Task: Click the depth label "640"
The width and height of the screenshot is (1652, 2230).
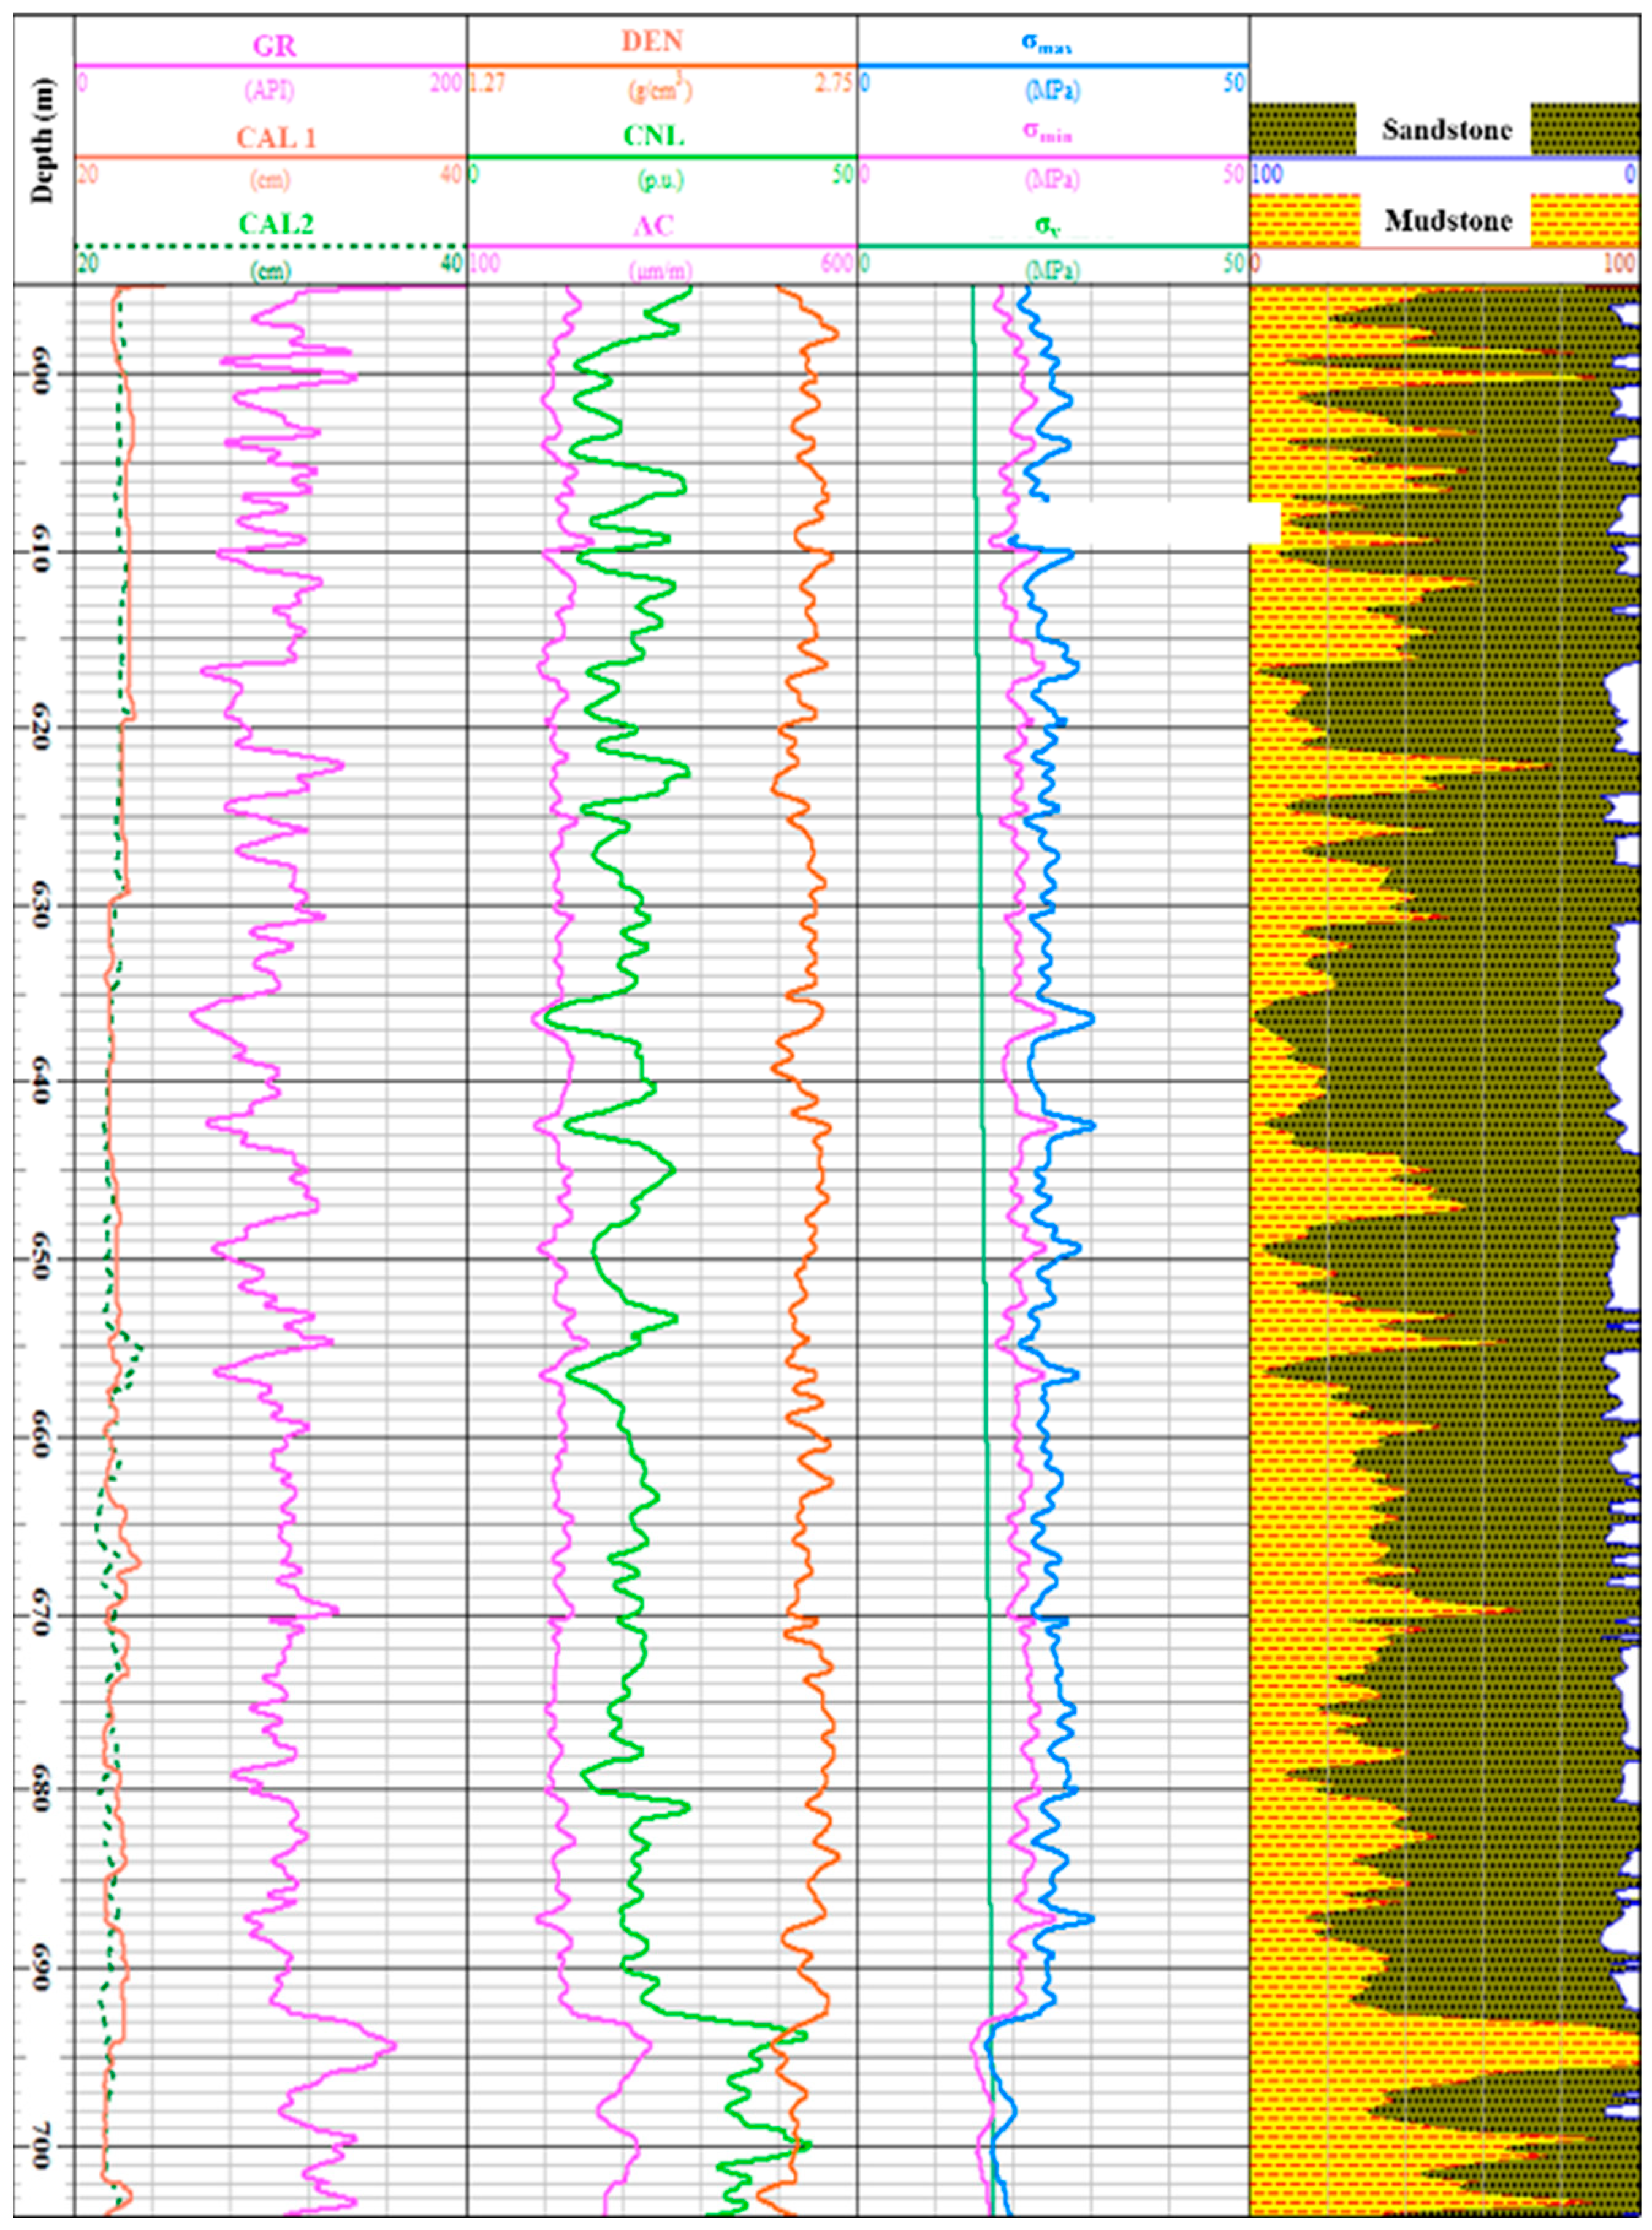Action: point(43,1082)
